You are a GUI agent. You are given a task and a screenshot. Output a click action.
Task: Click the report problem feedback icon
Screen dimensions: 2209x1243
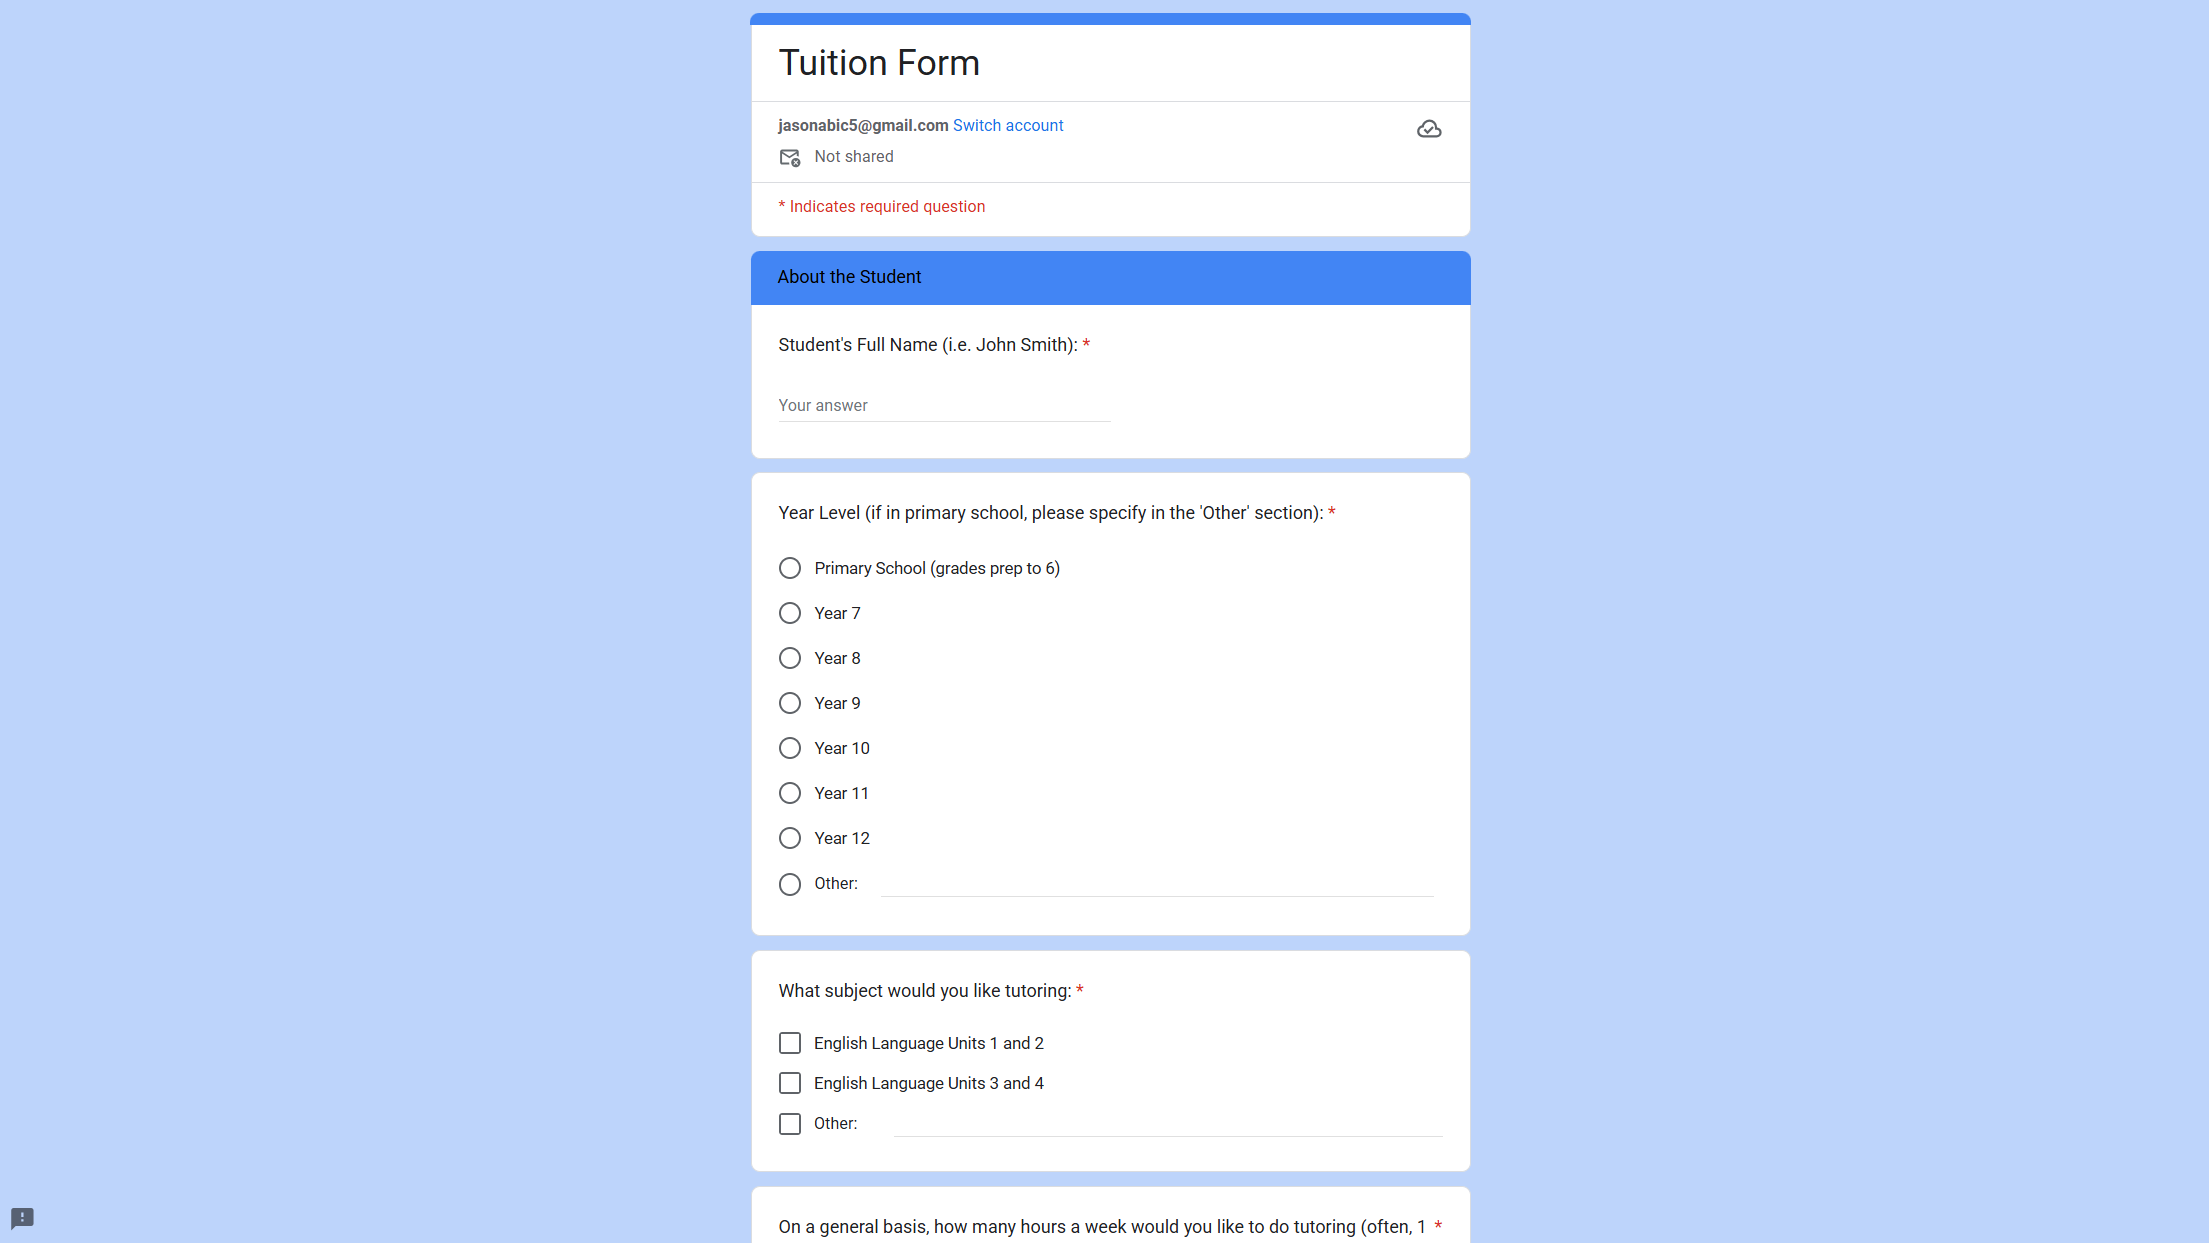22,1218
